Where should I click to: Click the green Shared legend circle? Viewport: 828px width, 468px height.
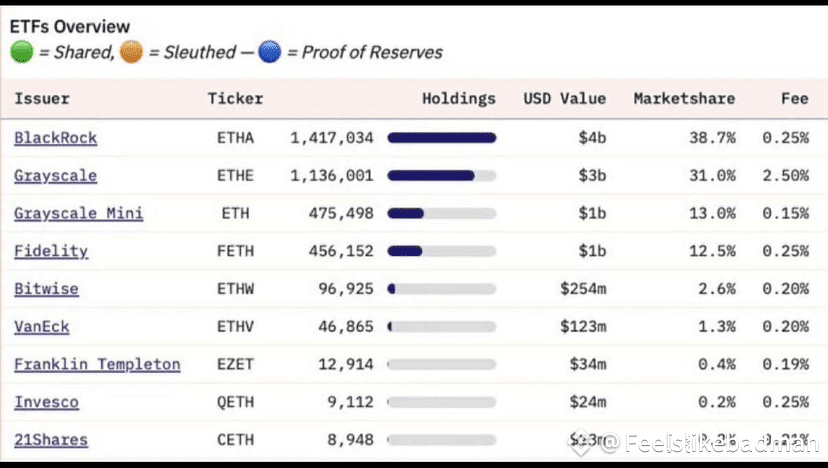point(22,52)
